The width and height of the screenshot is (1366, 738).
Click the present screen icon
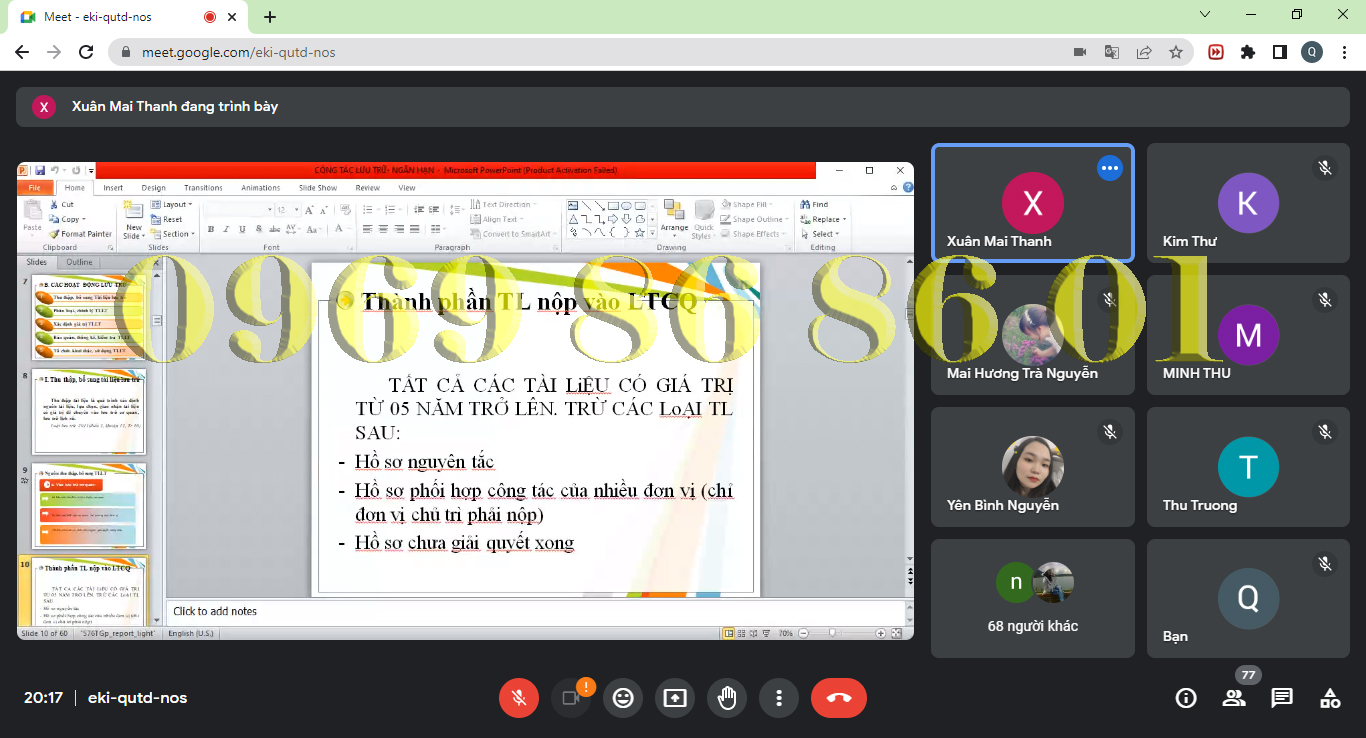675,698
